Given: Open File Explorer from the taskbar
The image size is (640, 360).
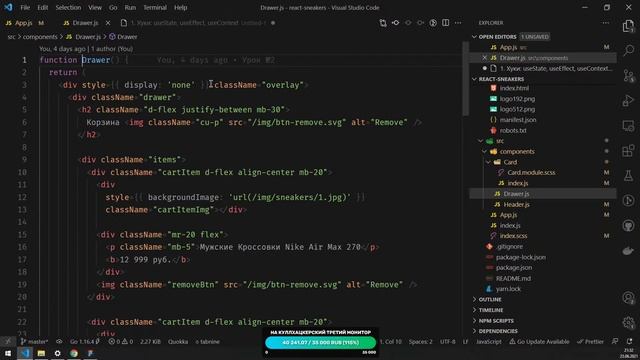Looking at the screenshot, I should pos(41,353).
